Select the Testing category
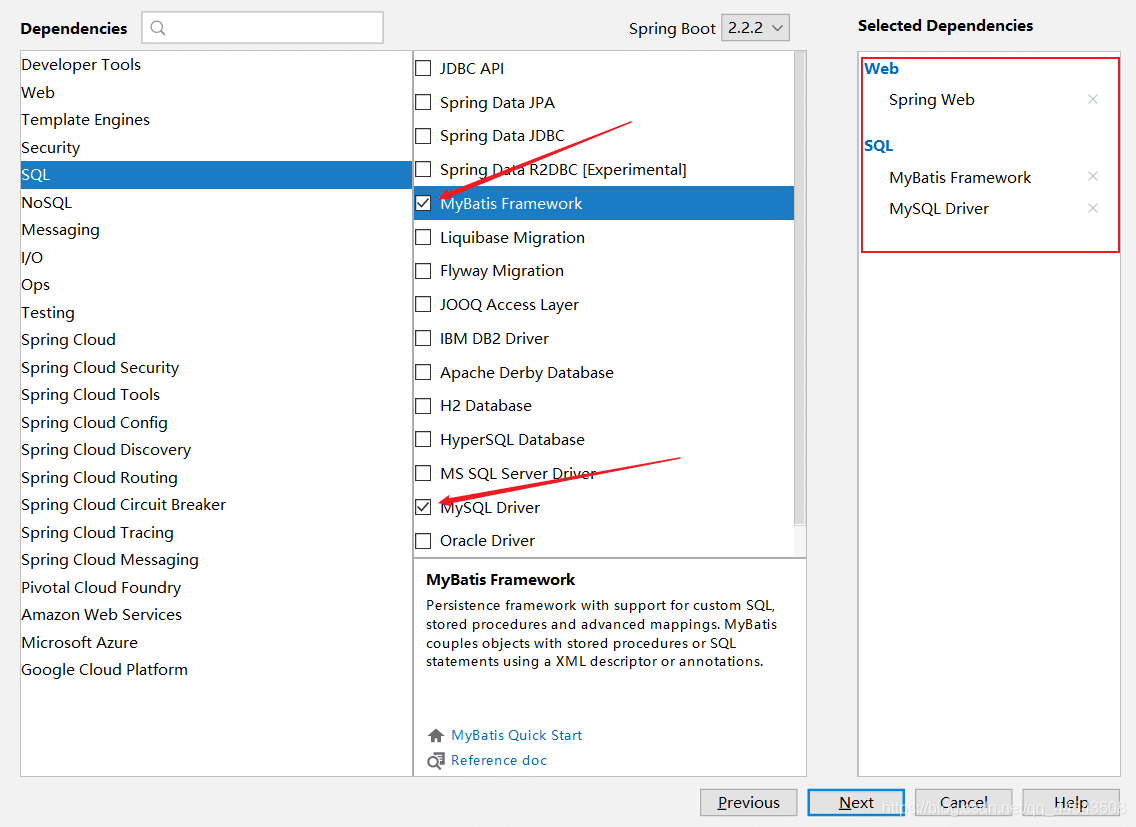 (216, 312)
